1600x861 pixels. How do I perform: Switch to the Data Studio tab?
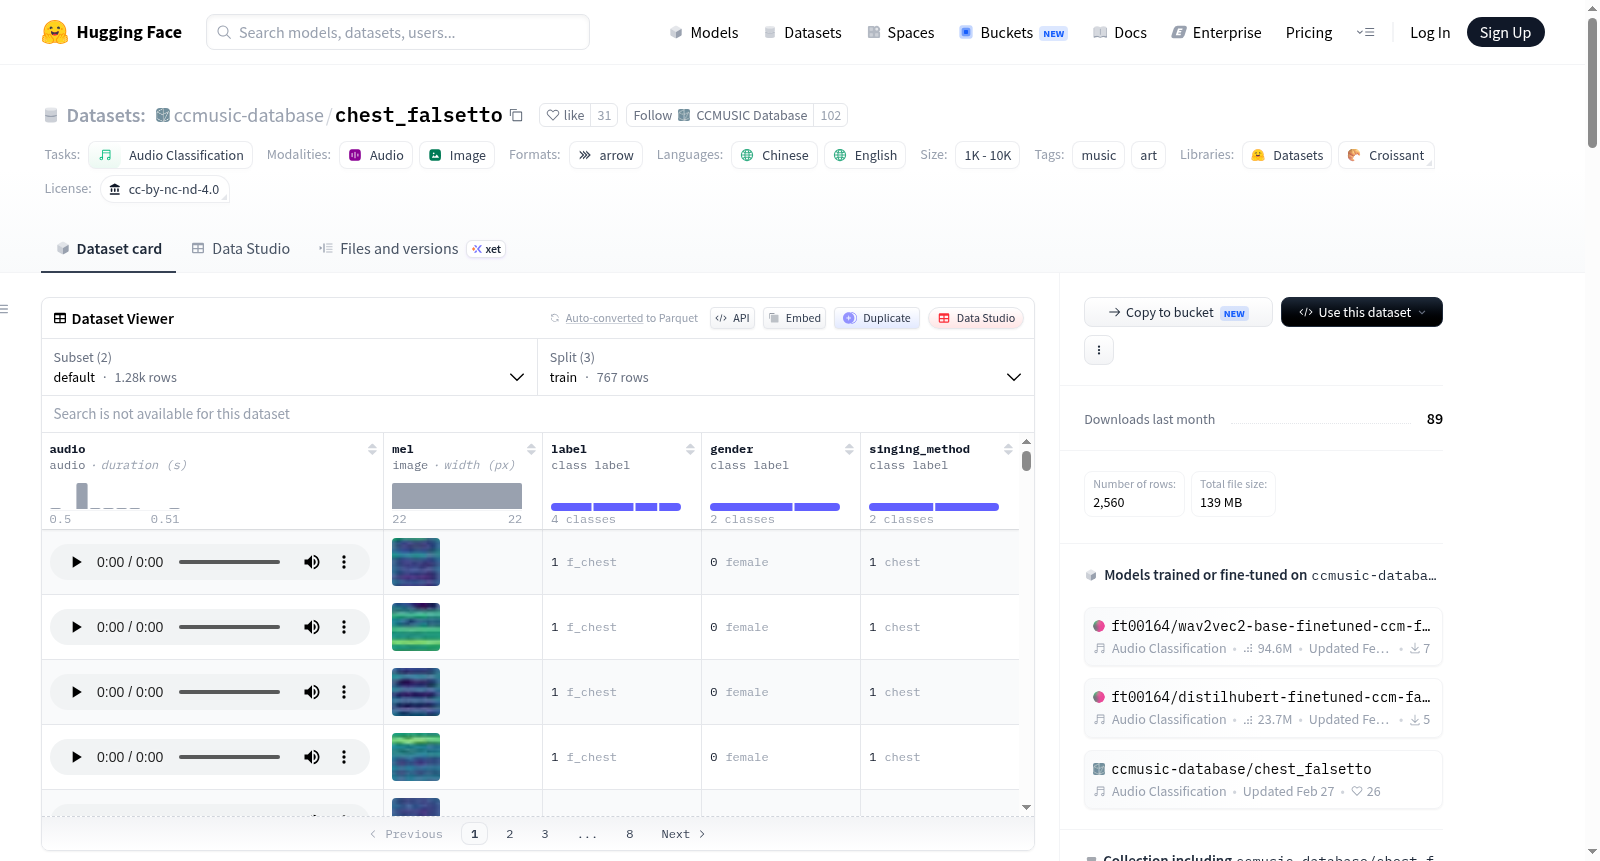pos(240,249)
